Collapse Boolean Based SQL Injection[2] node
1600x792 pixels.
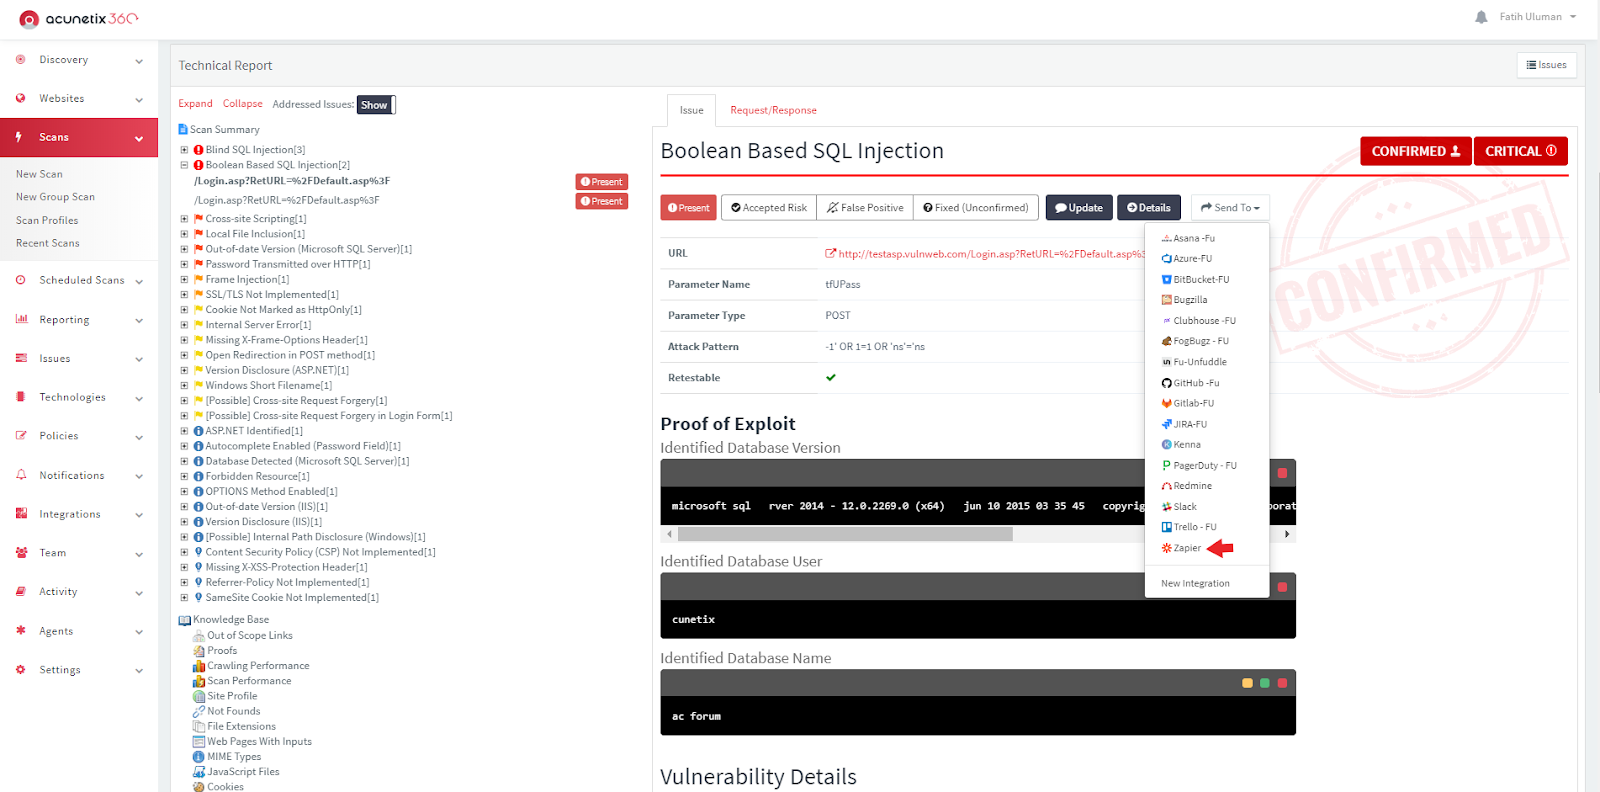tap(184, 165)
